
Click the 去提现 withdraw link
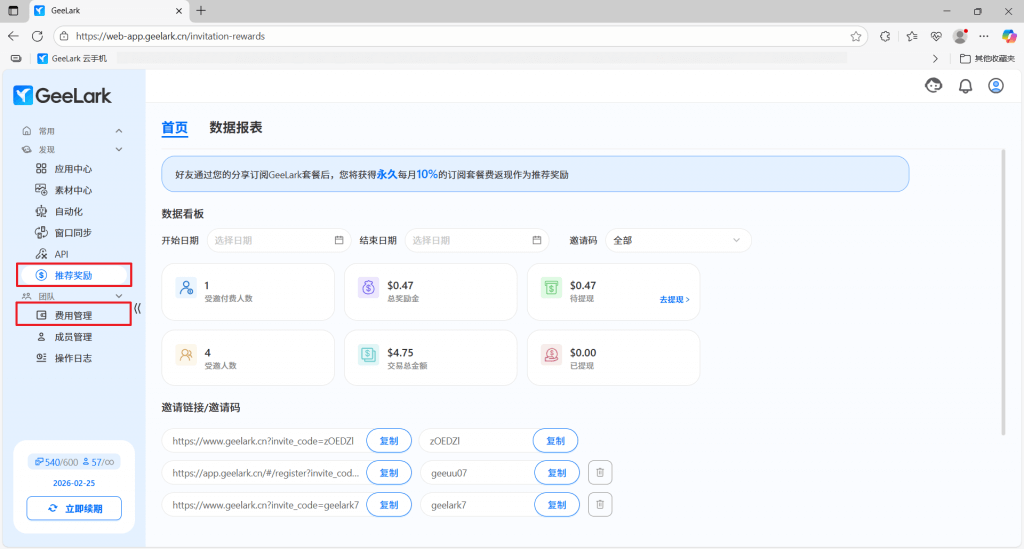[x=673, y=299]
